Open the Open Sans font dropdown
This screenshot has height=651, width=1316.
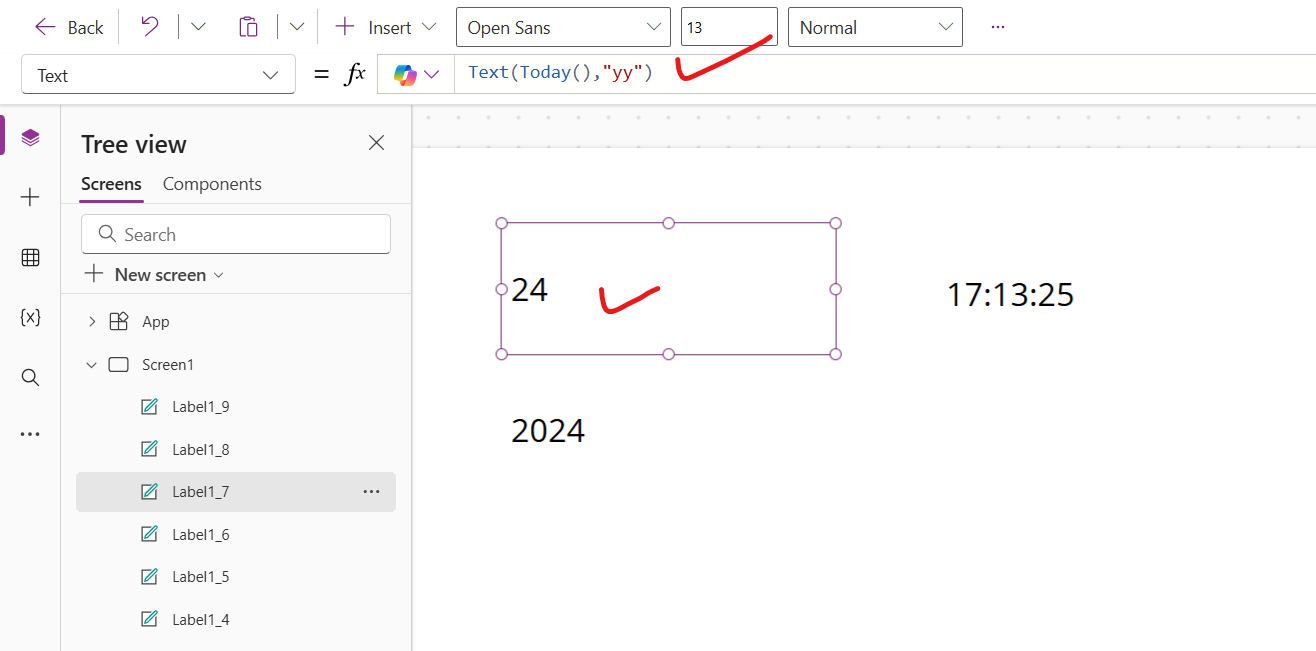coord(563,27)
